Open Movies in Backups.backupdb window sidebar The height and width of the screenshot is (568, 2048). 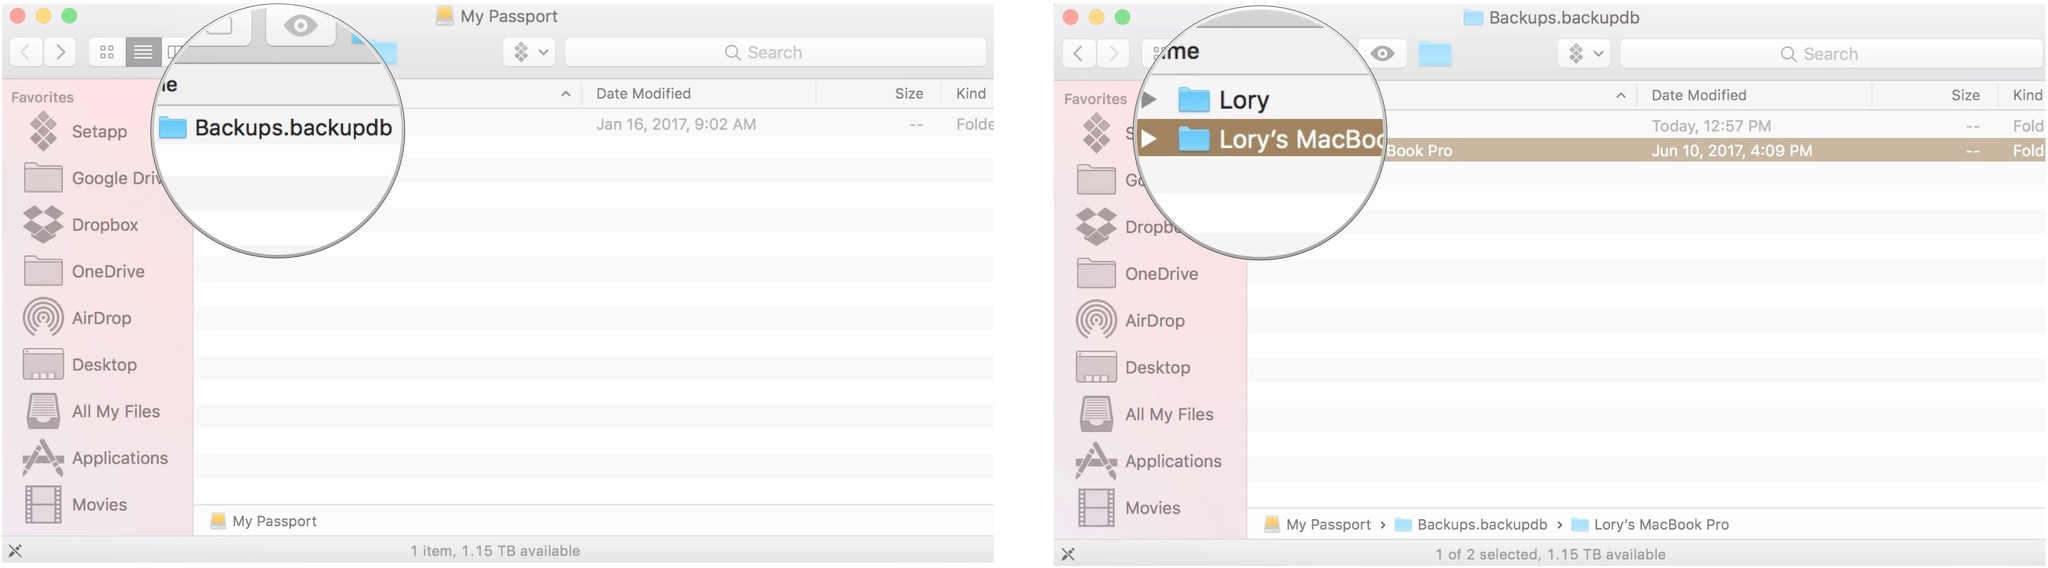[x=1129, y=508]
